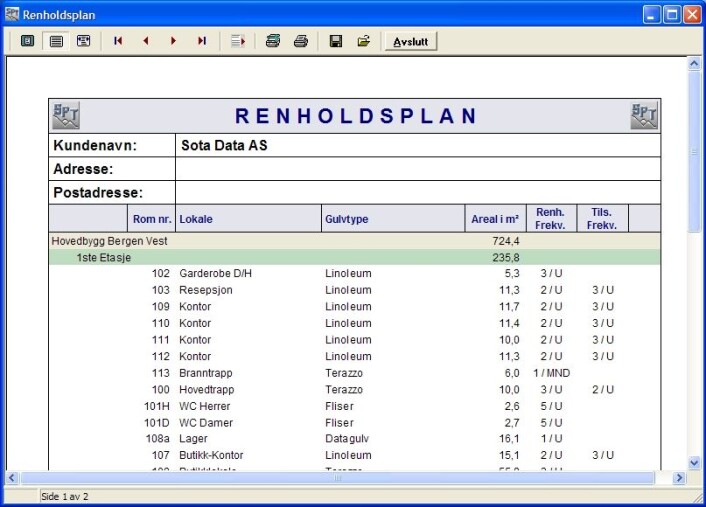The image size is (706, 507).
Task: Click the area value 15,1
Action: 509,455
